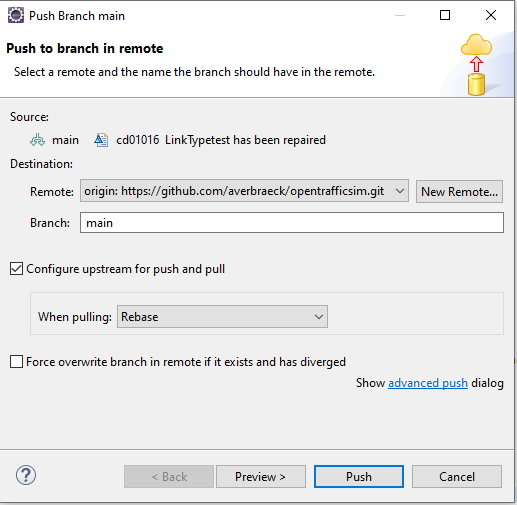Click into the Branch text field
The width and height of the screenshot is (517, 505).
point(292,223)
